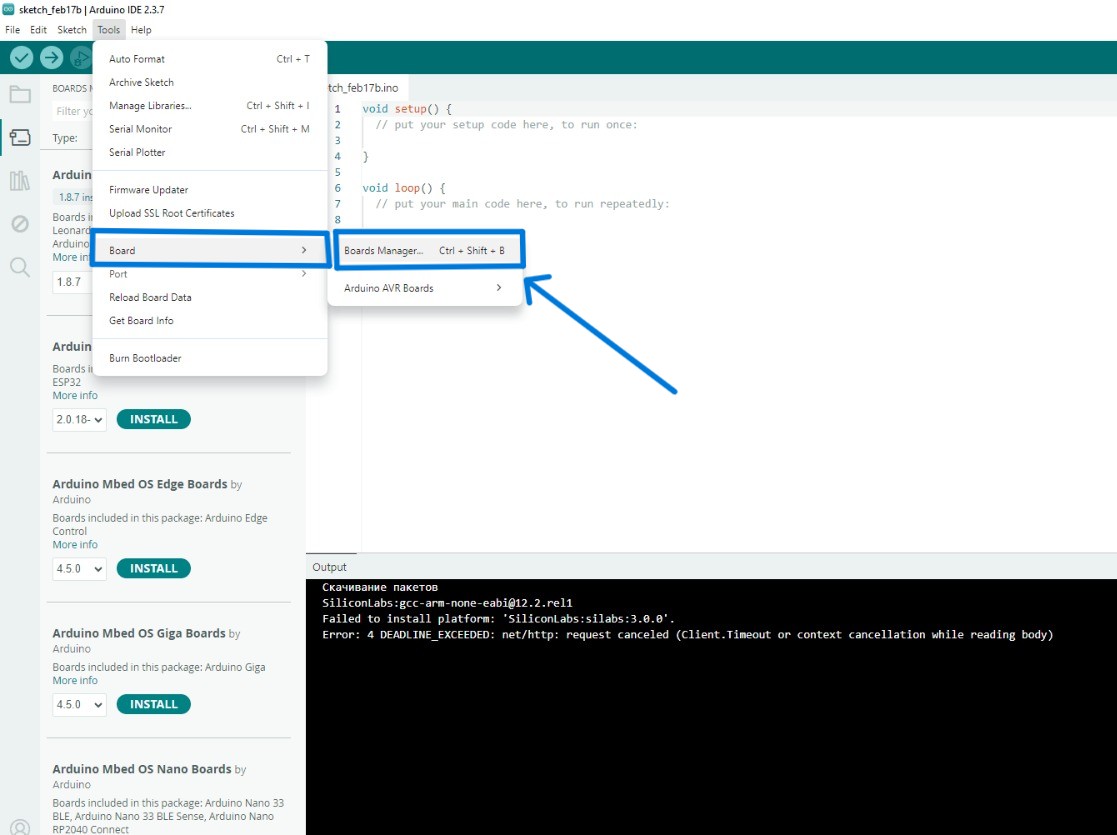This screenshot has width=1117, height=835.
Task: Select the sketch_feb17b.ino editor tab
Action: [363, 88]
